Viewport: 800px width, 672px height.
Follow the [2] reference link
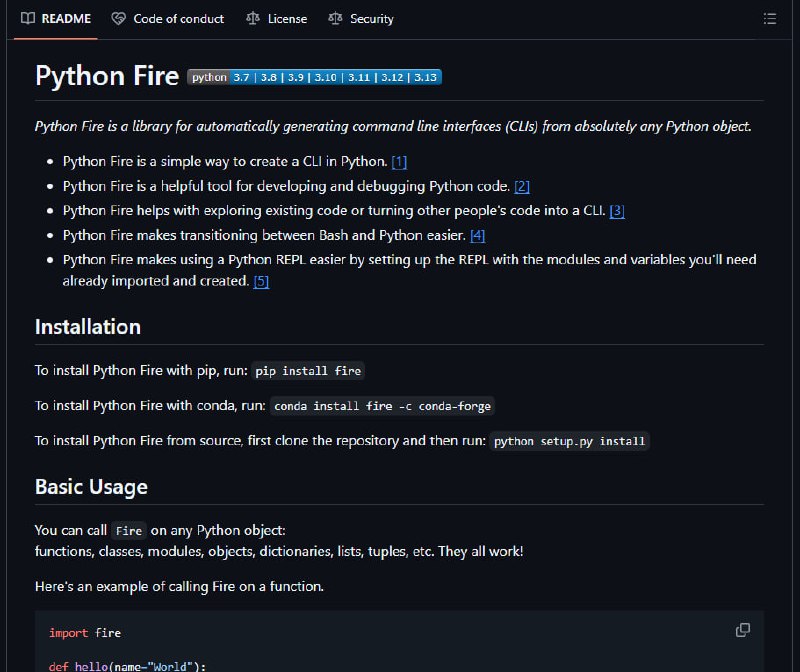pyautogui.click(x=521, y=186)
